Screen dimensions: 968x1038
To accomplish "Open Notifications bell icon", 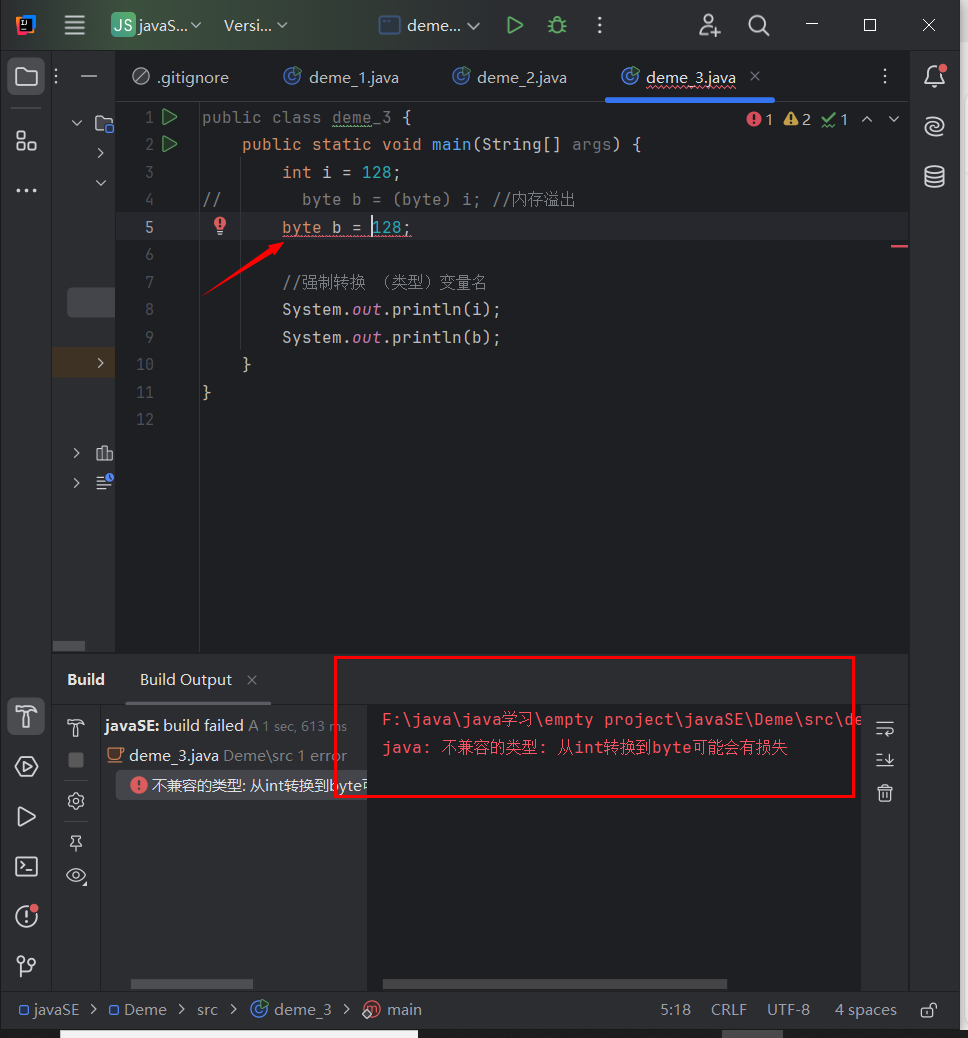I will [935, 76].
